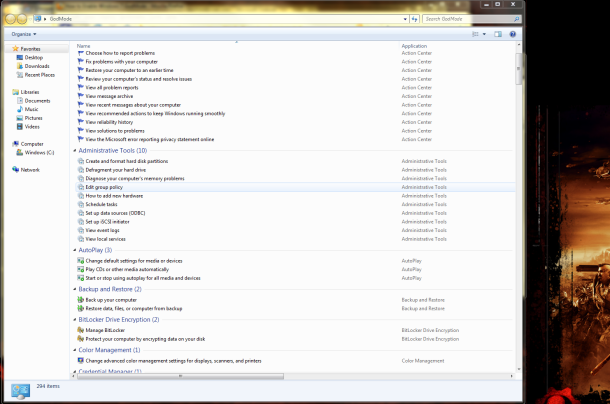Open the Organize dropdown menu
This screenshot has height=404, width=610.
(x=24, y=34)
